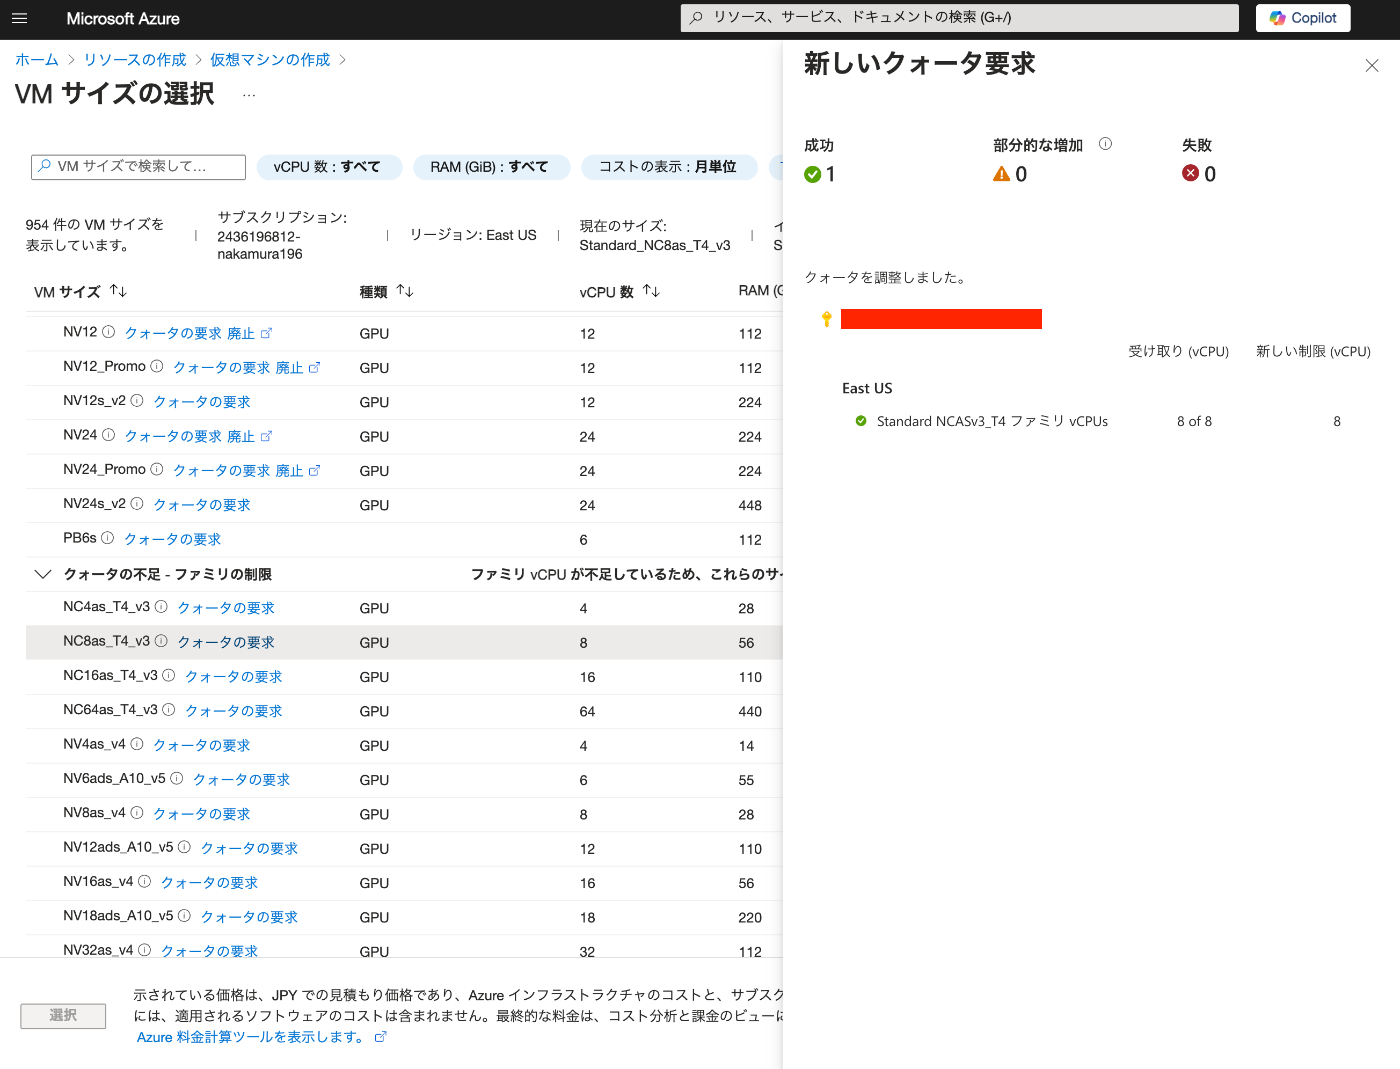1400x1069 pixels.
Task: Click クォータの要求 for PB6s
Action: click(172, 539)
